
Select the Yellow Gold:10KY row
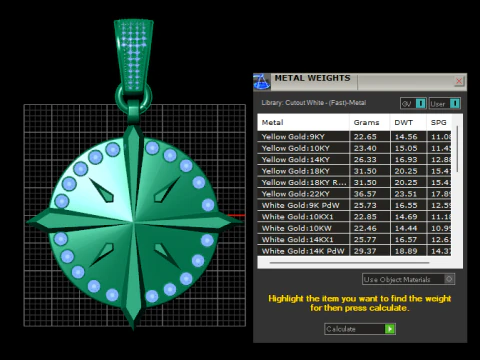tap(354, 148)
